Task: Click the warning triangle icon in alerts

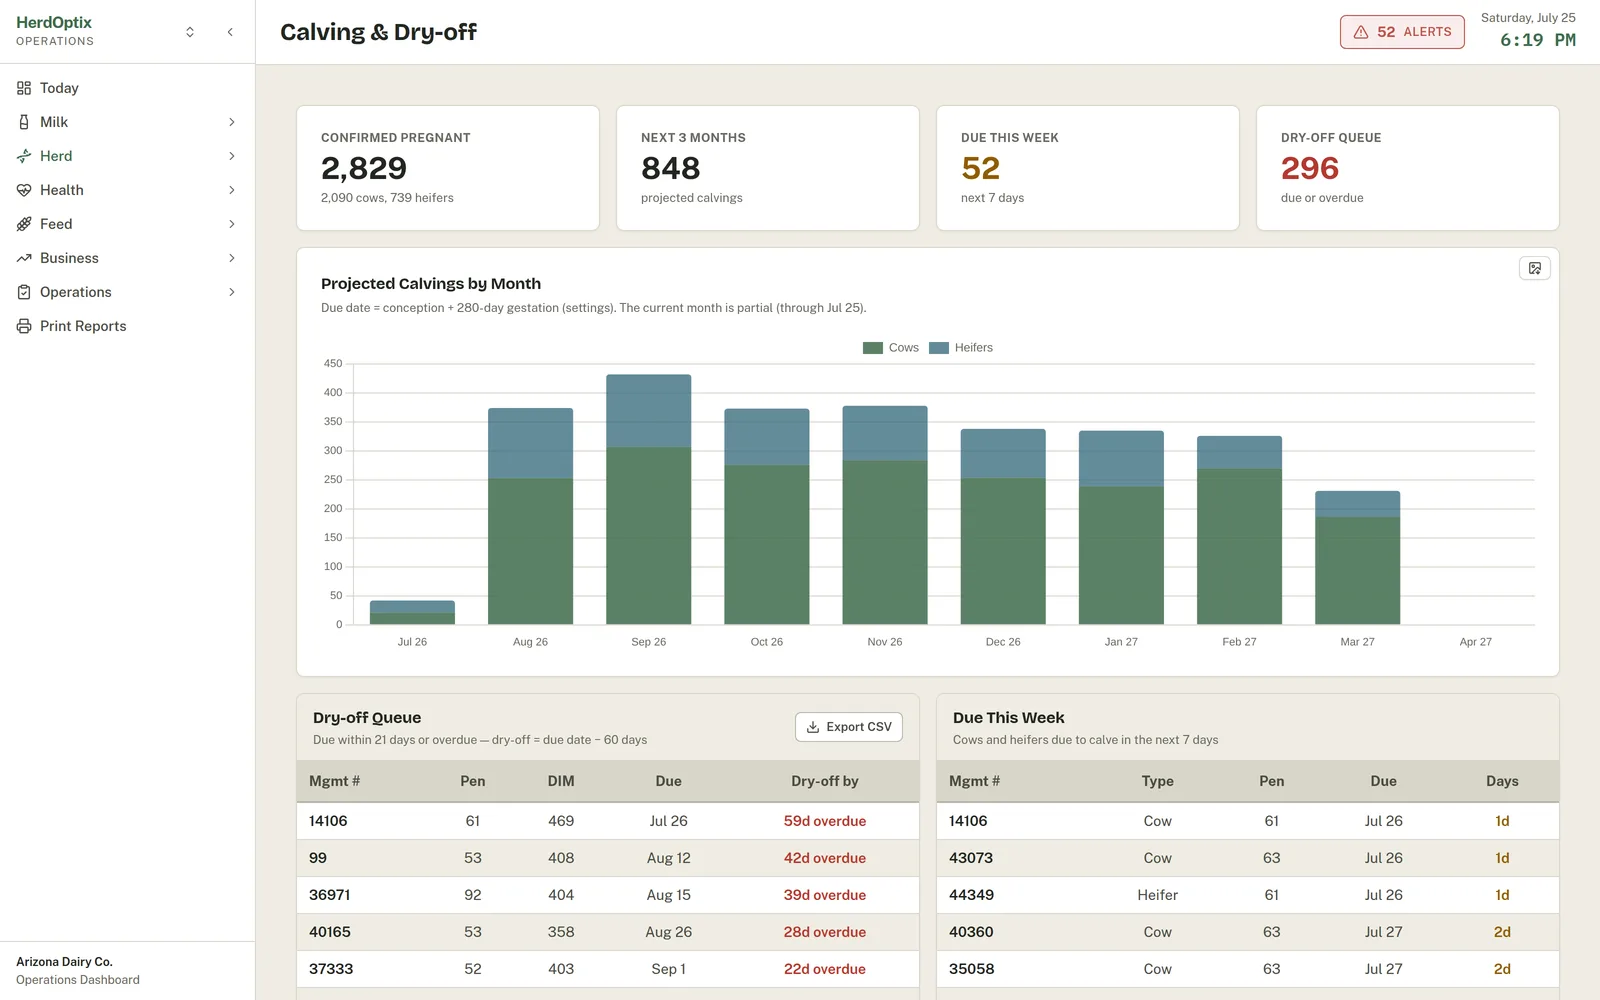Action: click(x=1361, y=32)
